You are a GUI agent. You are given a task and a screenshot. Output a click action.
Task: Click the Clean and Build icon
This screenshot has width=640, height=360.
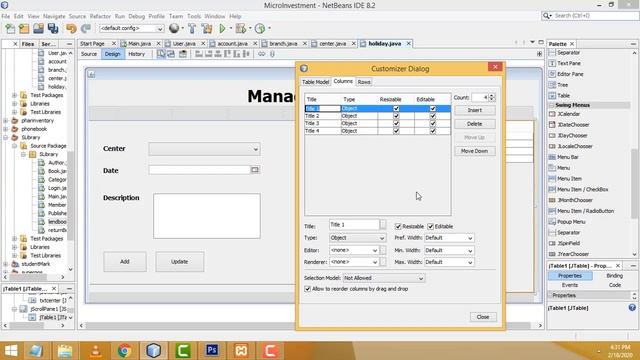pyautogui.click(x=207, y=29)
